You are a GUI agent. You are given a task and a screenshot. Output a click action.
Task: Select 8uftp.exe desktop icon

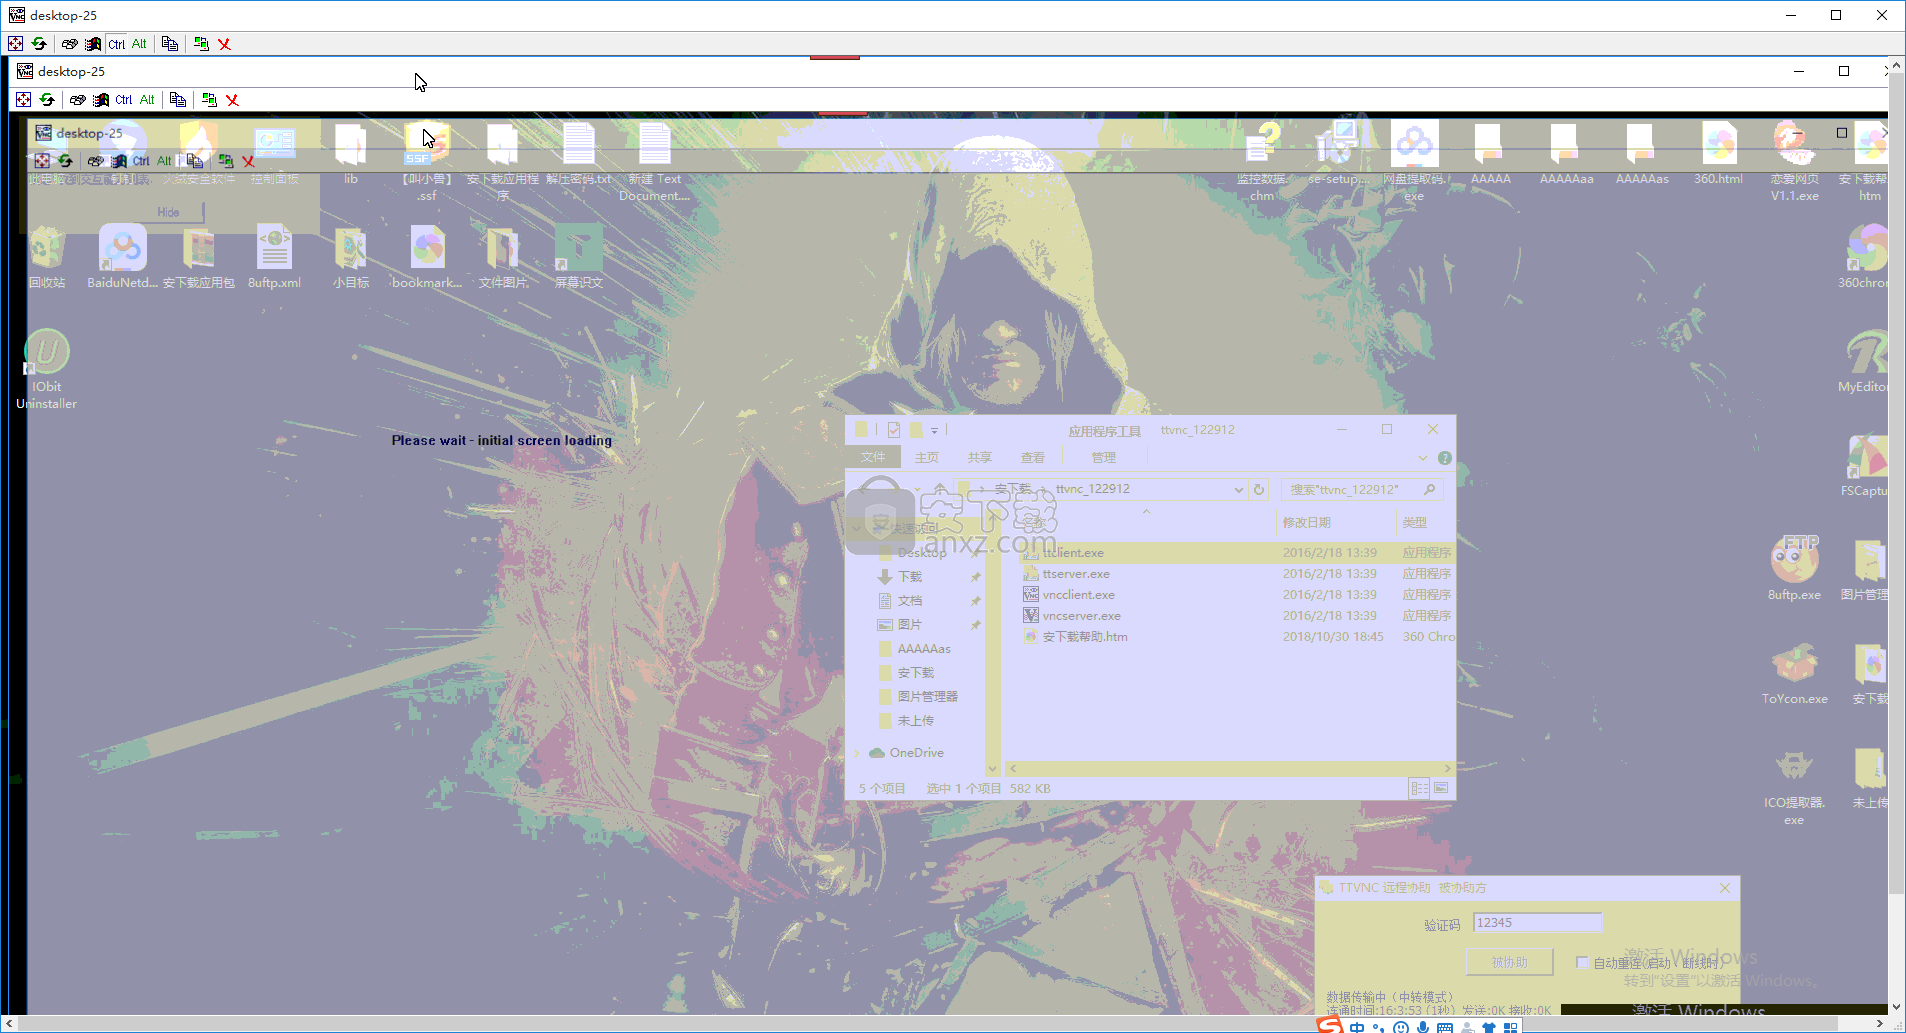coord(1794,568)
